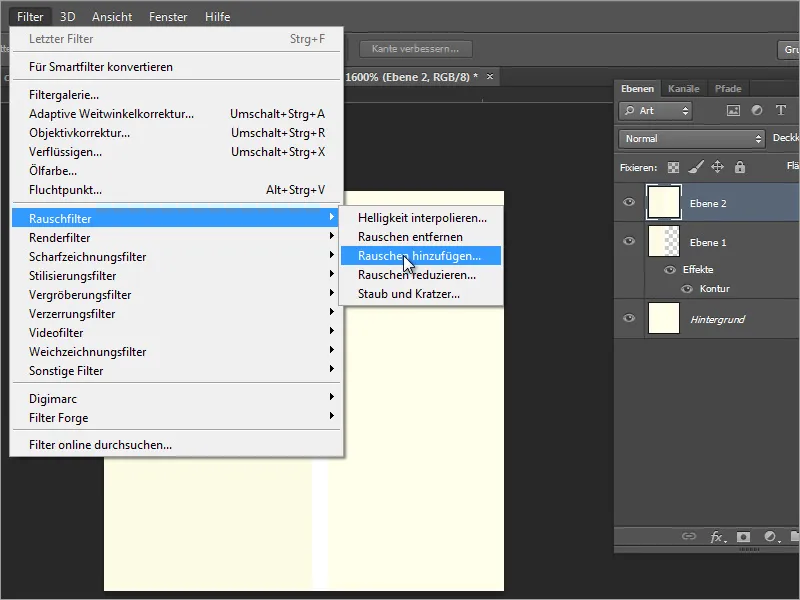Click the pixel image layer filter icon

[x=733, y=110]
